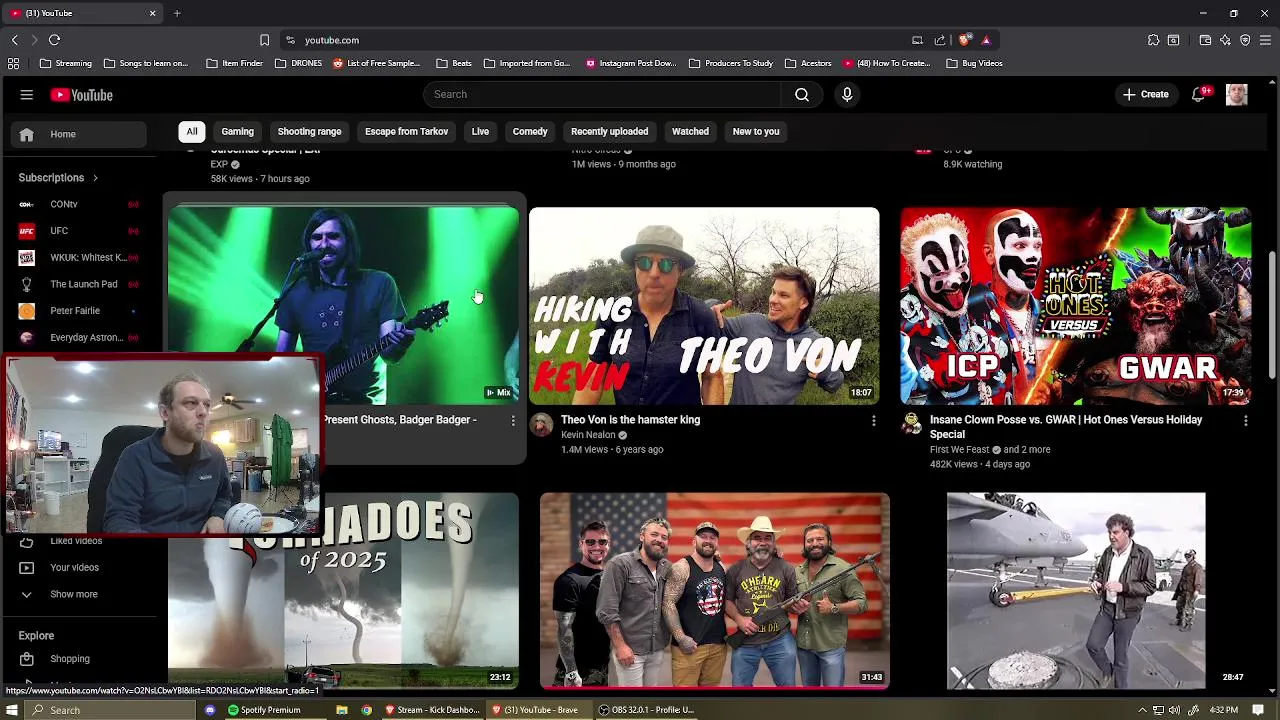The width and height of the screenshot is (1280, 720).
Task: Reload the page in Brave
Action: click(x=54, y=40)
